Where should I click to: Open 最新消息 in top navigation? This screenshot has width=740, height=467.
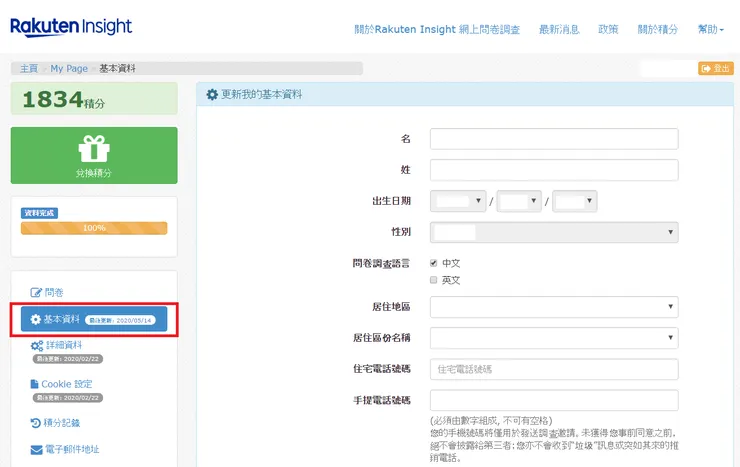pyautogui.click(x=559, y=29)
